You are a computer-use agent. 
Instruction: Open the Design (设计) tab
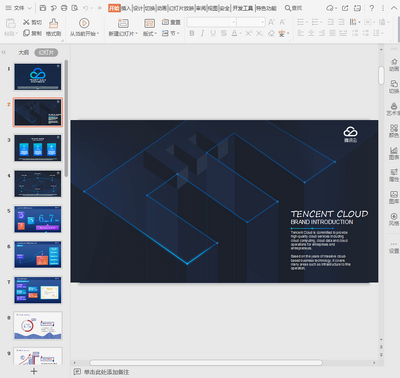(x=138, y=8)
